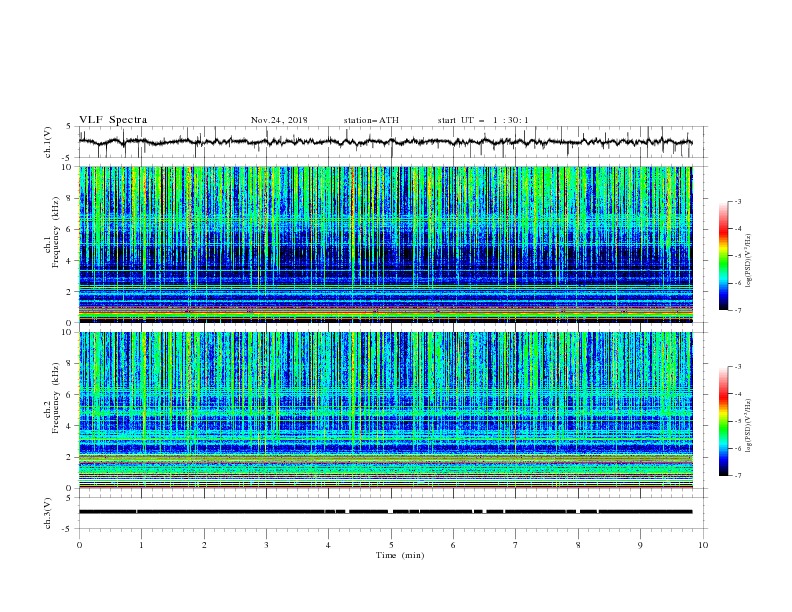Click time axis tick label "1"
The height and width of the screenshot is (612, 792).
[141, 545]
